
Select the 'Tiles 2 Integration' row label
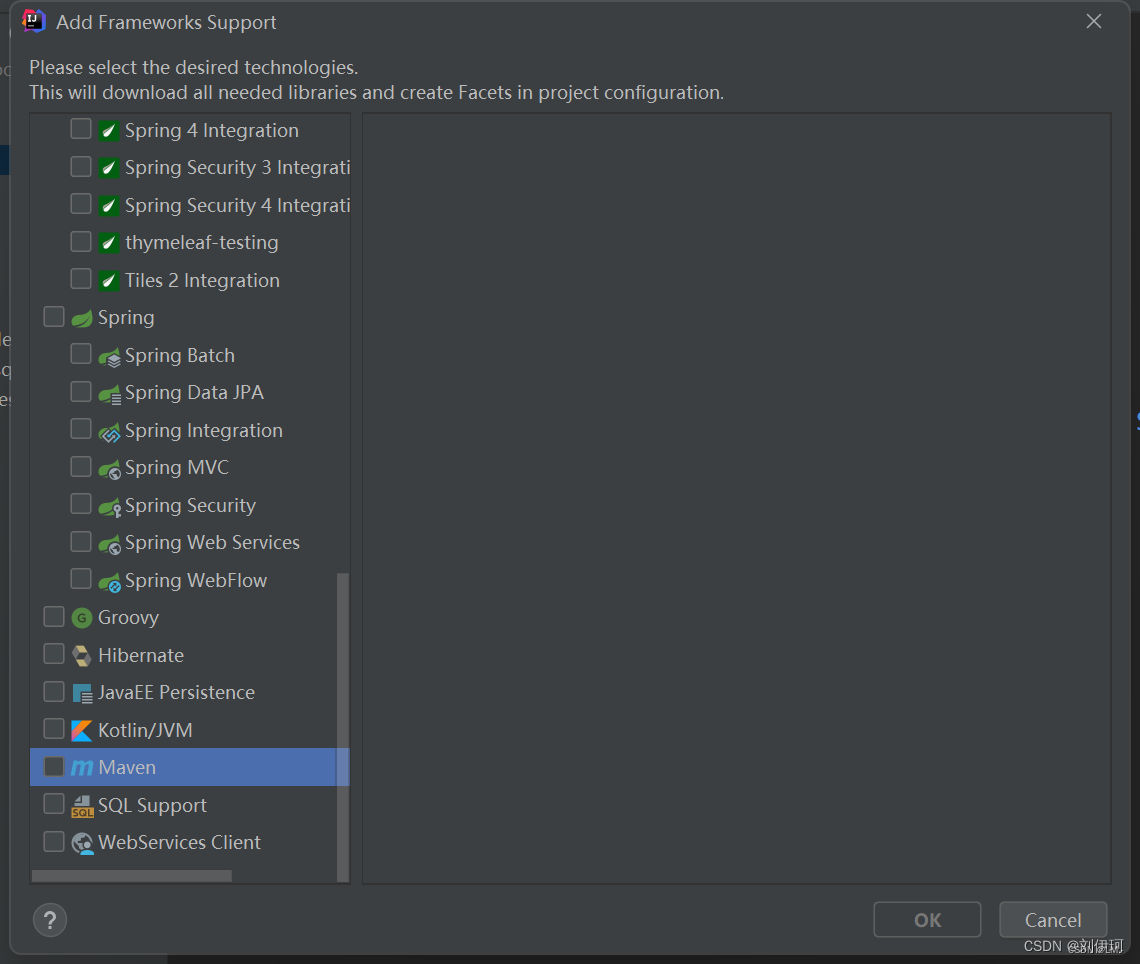point(202,281)
